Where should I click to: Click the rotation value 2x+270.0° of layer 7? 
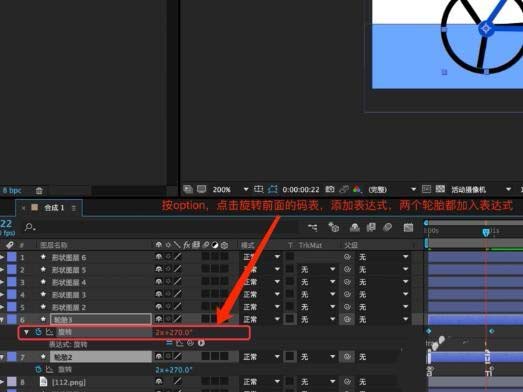click(x=174, y=370)
